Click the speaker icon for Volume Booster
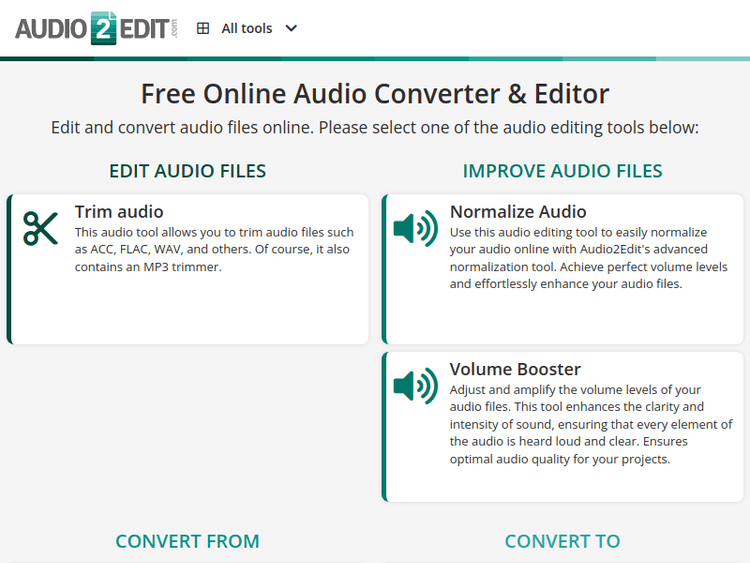750x563 pixels. coord(415,386)
